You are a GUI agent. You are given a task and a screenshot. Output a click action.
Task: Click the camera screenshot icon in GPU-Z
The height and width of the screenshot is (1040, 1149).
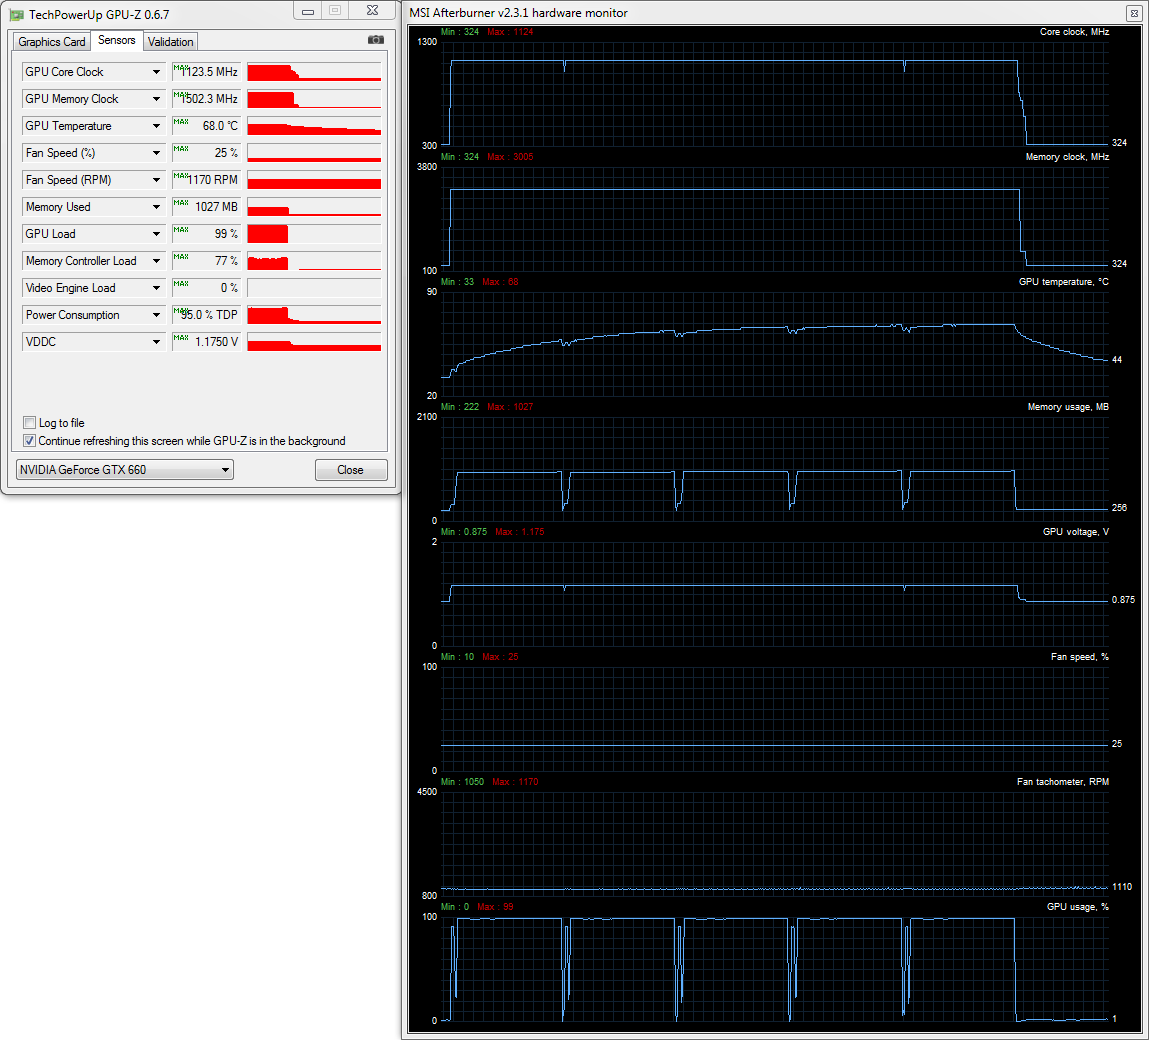point(375,40)
